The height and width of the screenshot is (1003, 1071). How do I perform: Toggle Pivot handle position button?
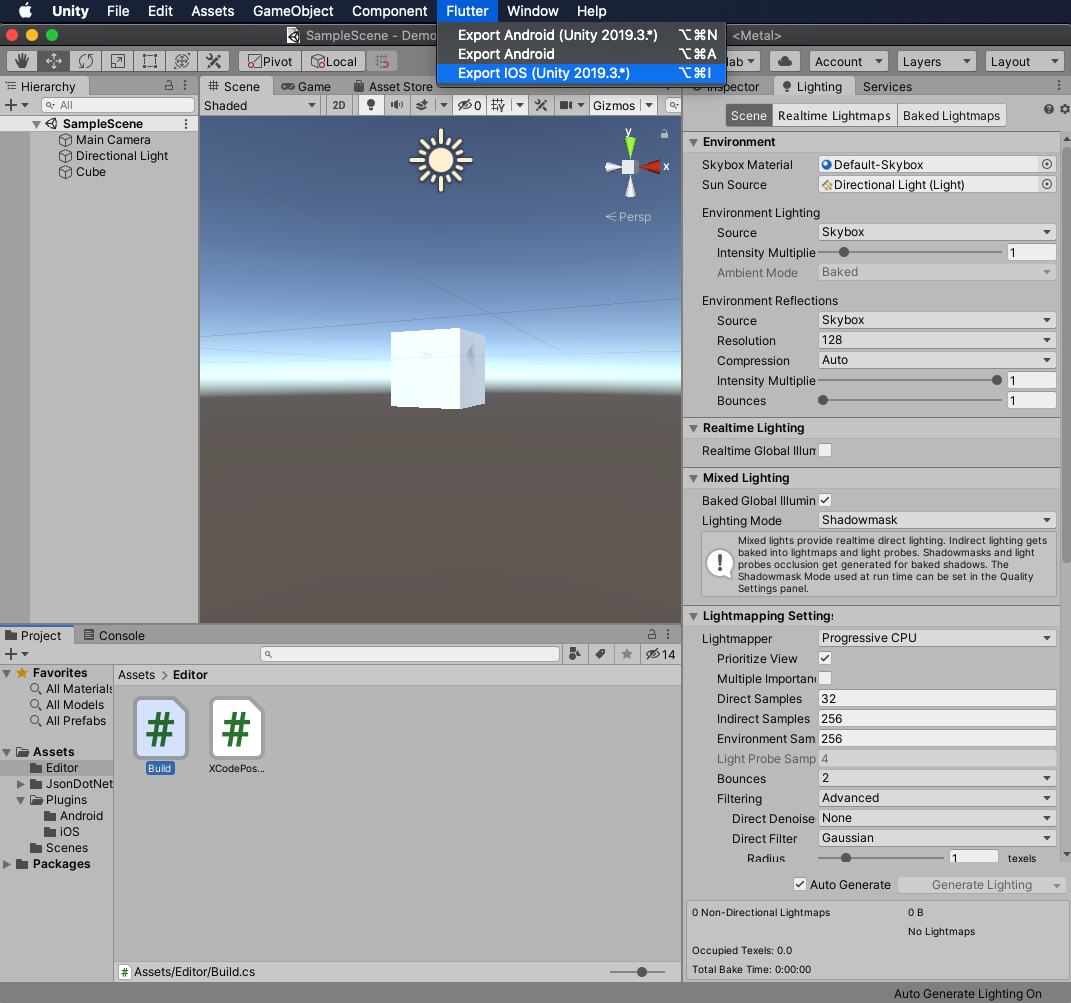[x=270, y=61]
